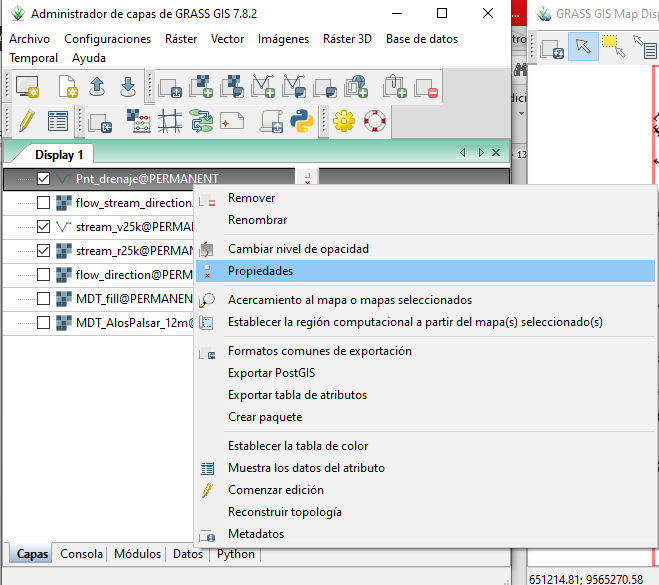The image size is (659, 585).
Task: Select Propiedades in the context menu
Action: pyautogui.click(x=260, y=271)
